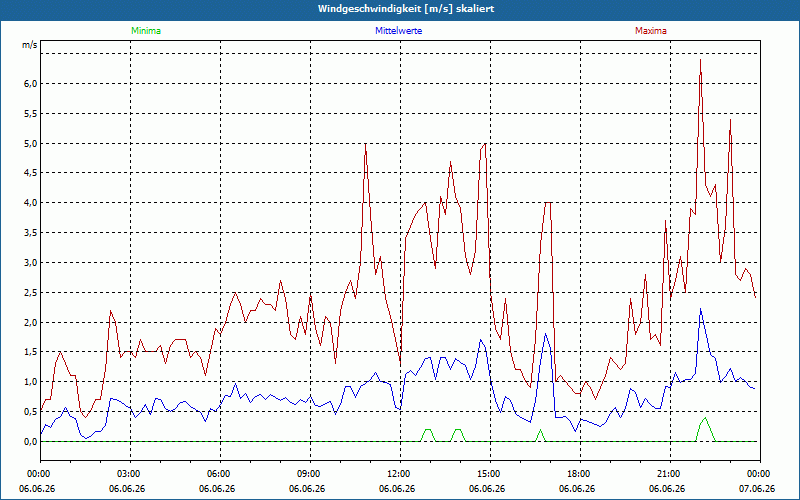Screen dimensions: 800x500
Task: Click the blue Mittelwerte legend label
Action: pyautogui.click(x=398, y=31)
